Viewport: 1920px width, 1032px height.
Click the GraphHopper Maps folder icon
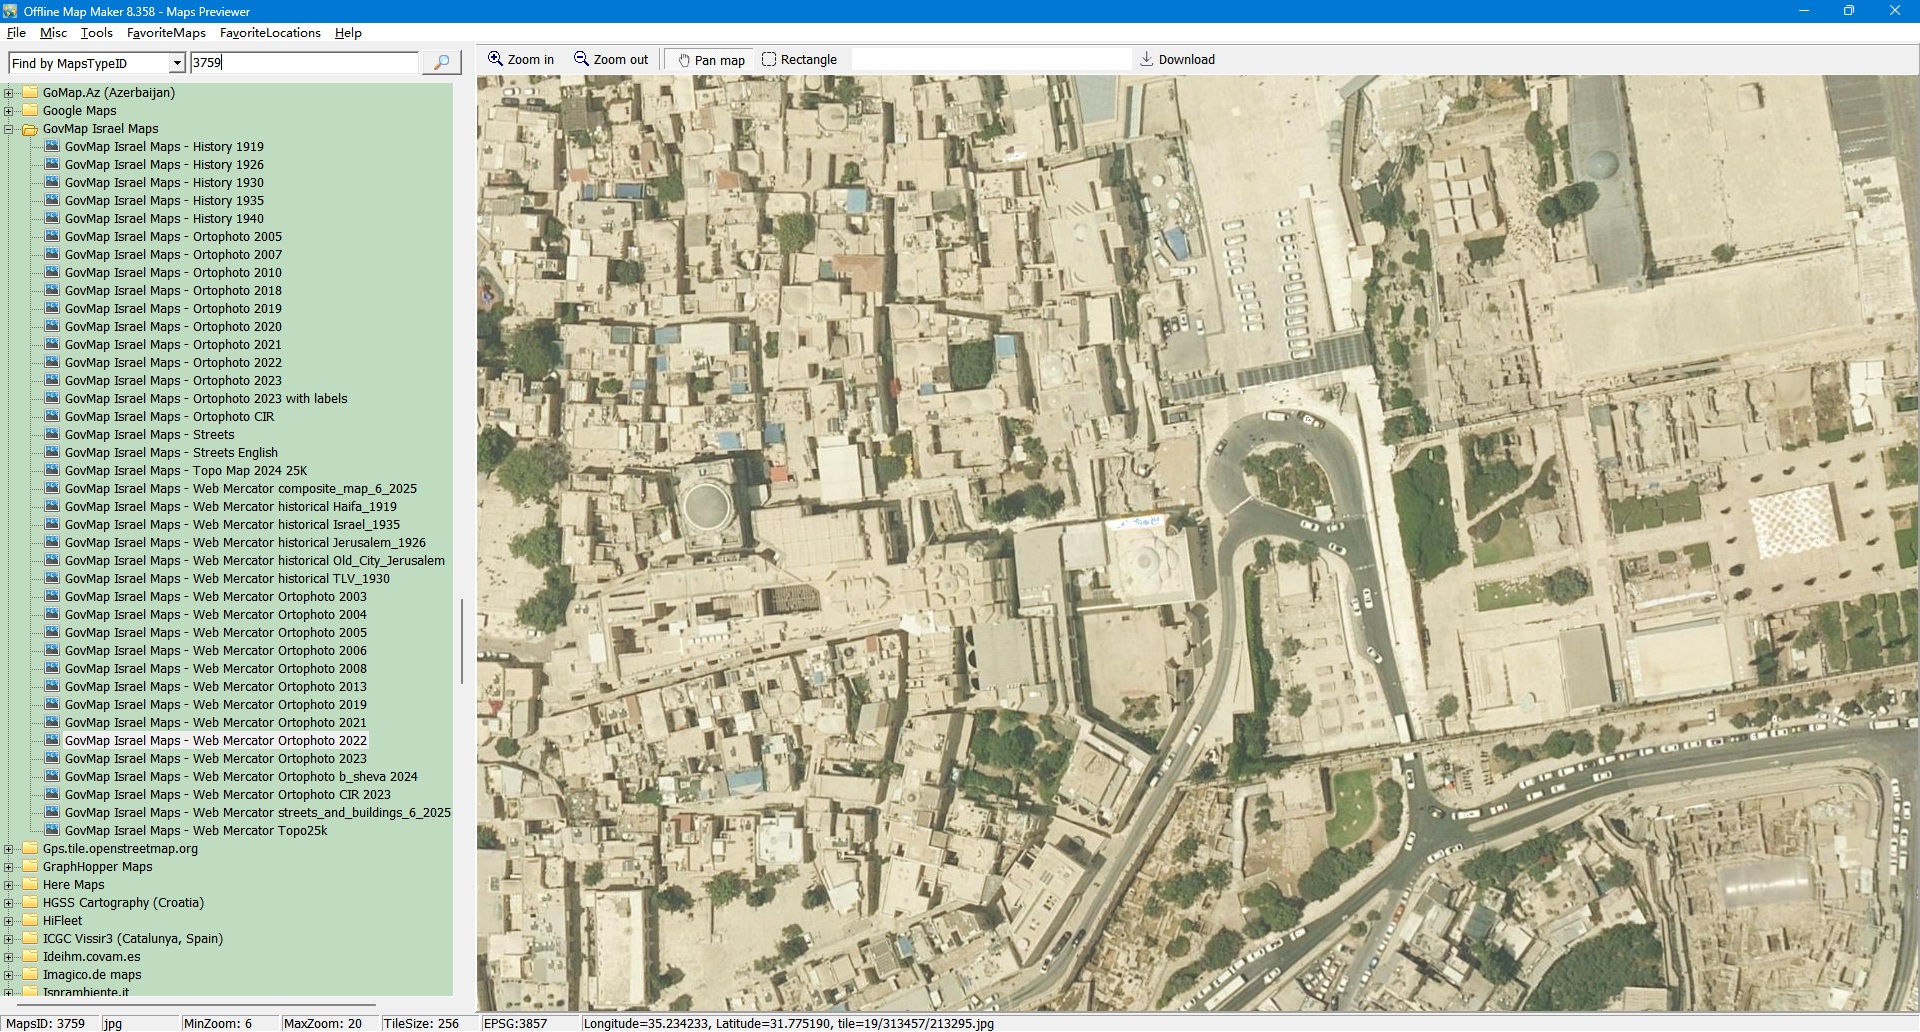tap(30, 867)
